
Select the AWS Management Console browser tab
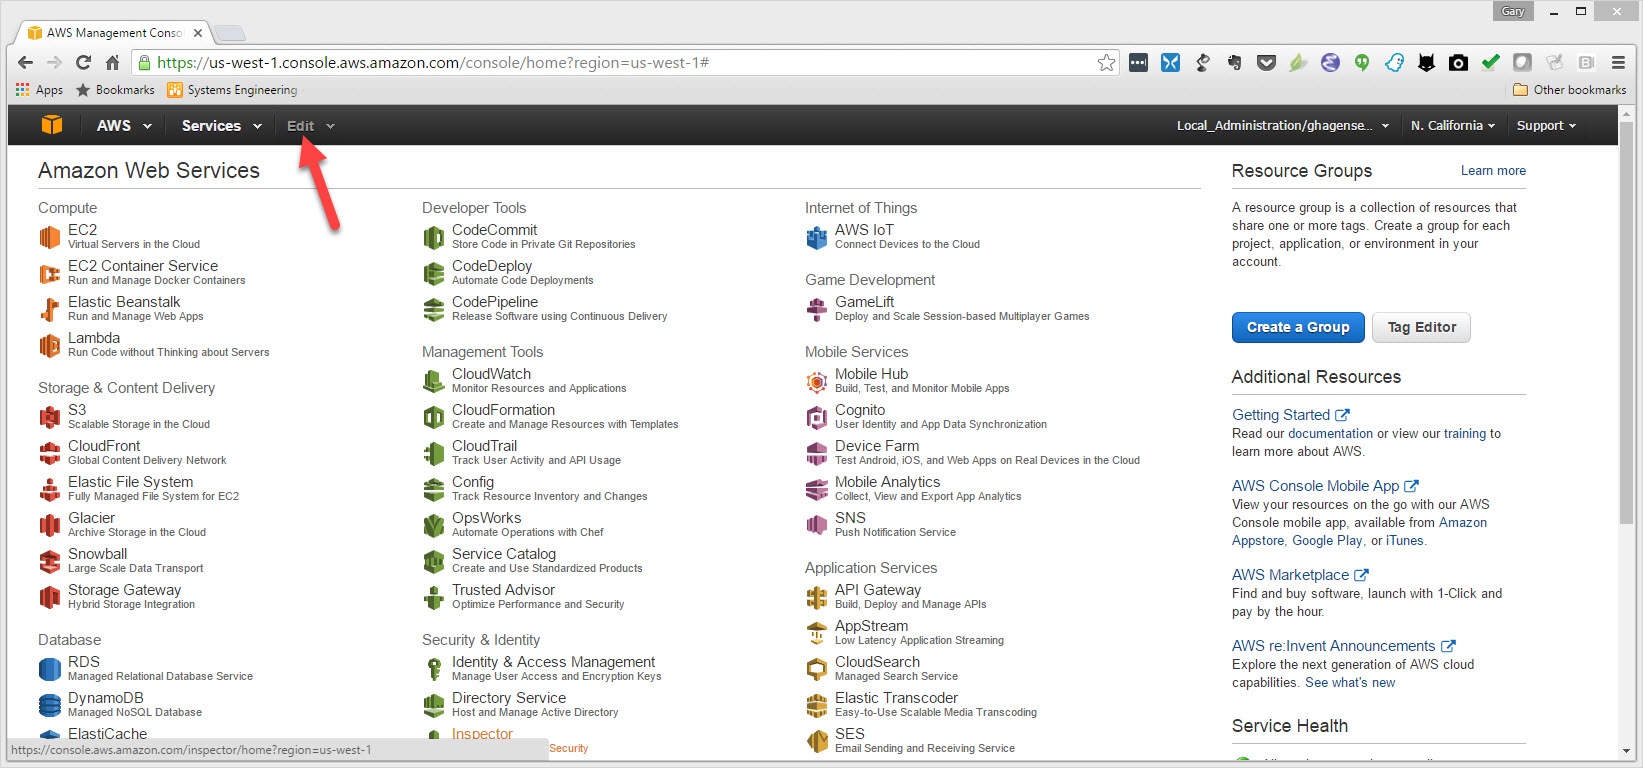(115, 32)
